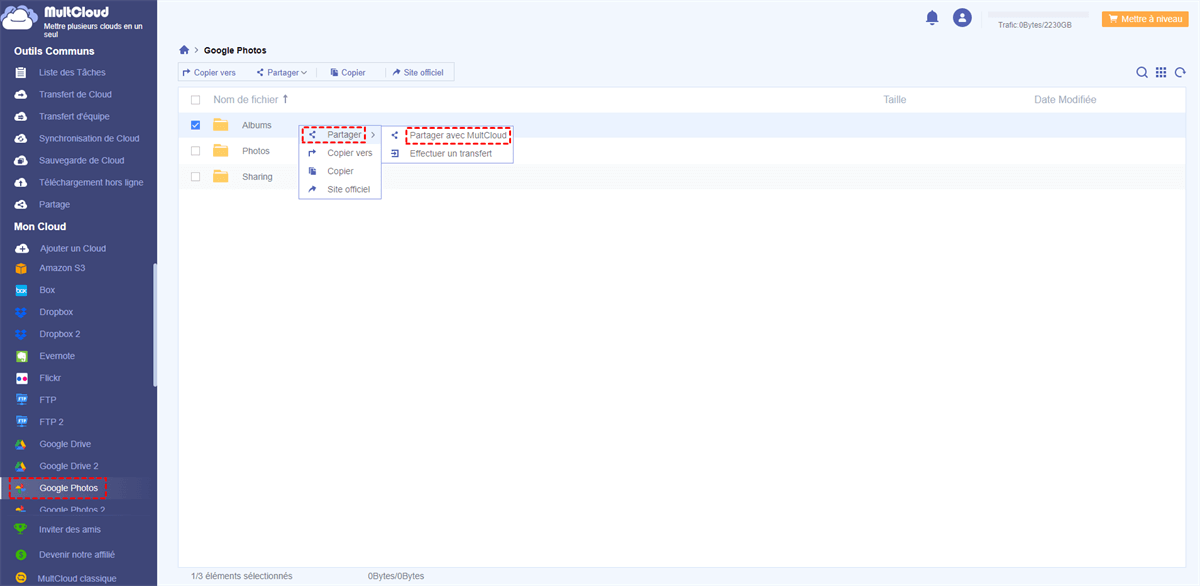
Task: Check the Sharing row checkbox
Action: coord(195,177)
